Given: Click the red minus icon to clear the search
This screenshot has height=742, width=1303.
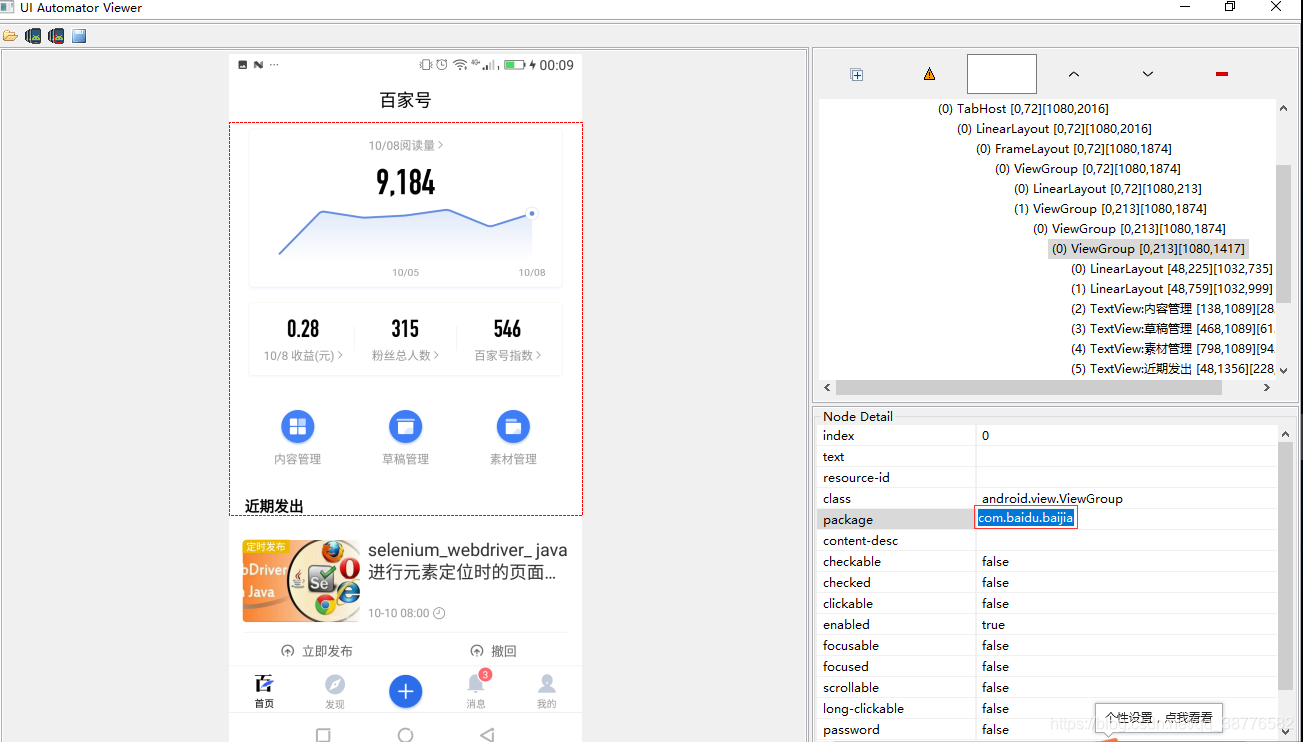Looking at the screenshot, I should [1221, 74].
